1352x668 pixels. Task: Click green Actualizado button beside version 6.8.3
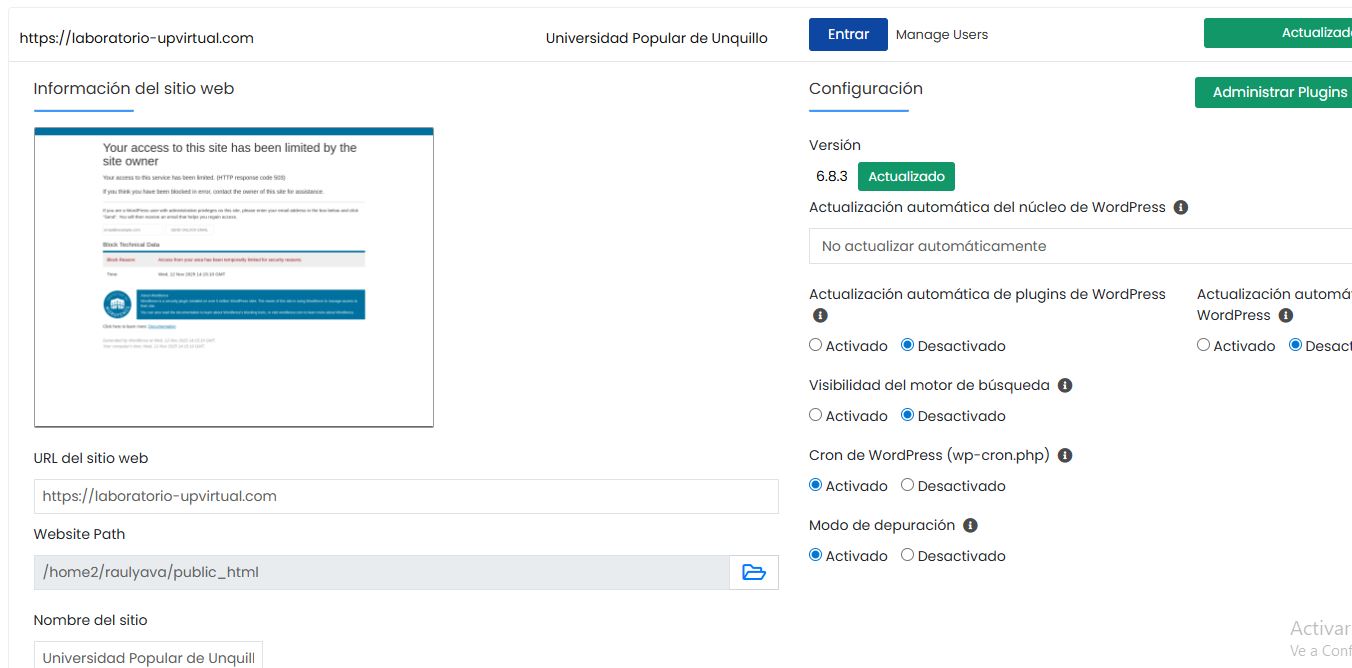906,177
